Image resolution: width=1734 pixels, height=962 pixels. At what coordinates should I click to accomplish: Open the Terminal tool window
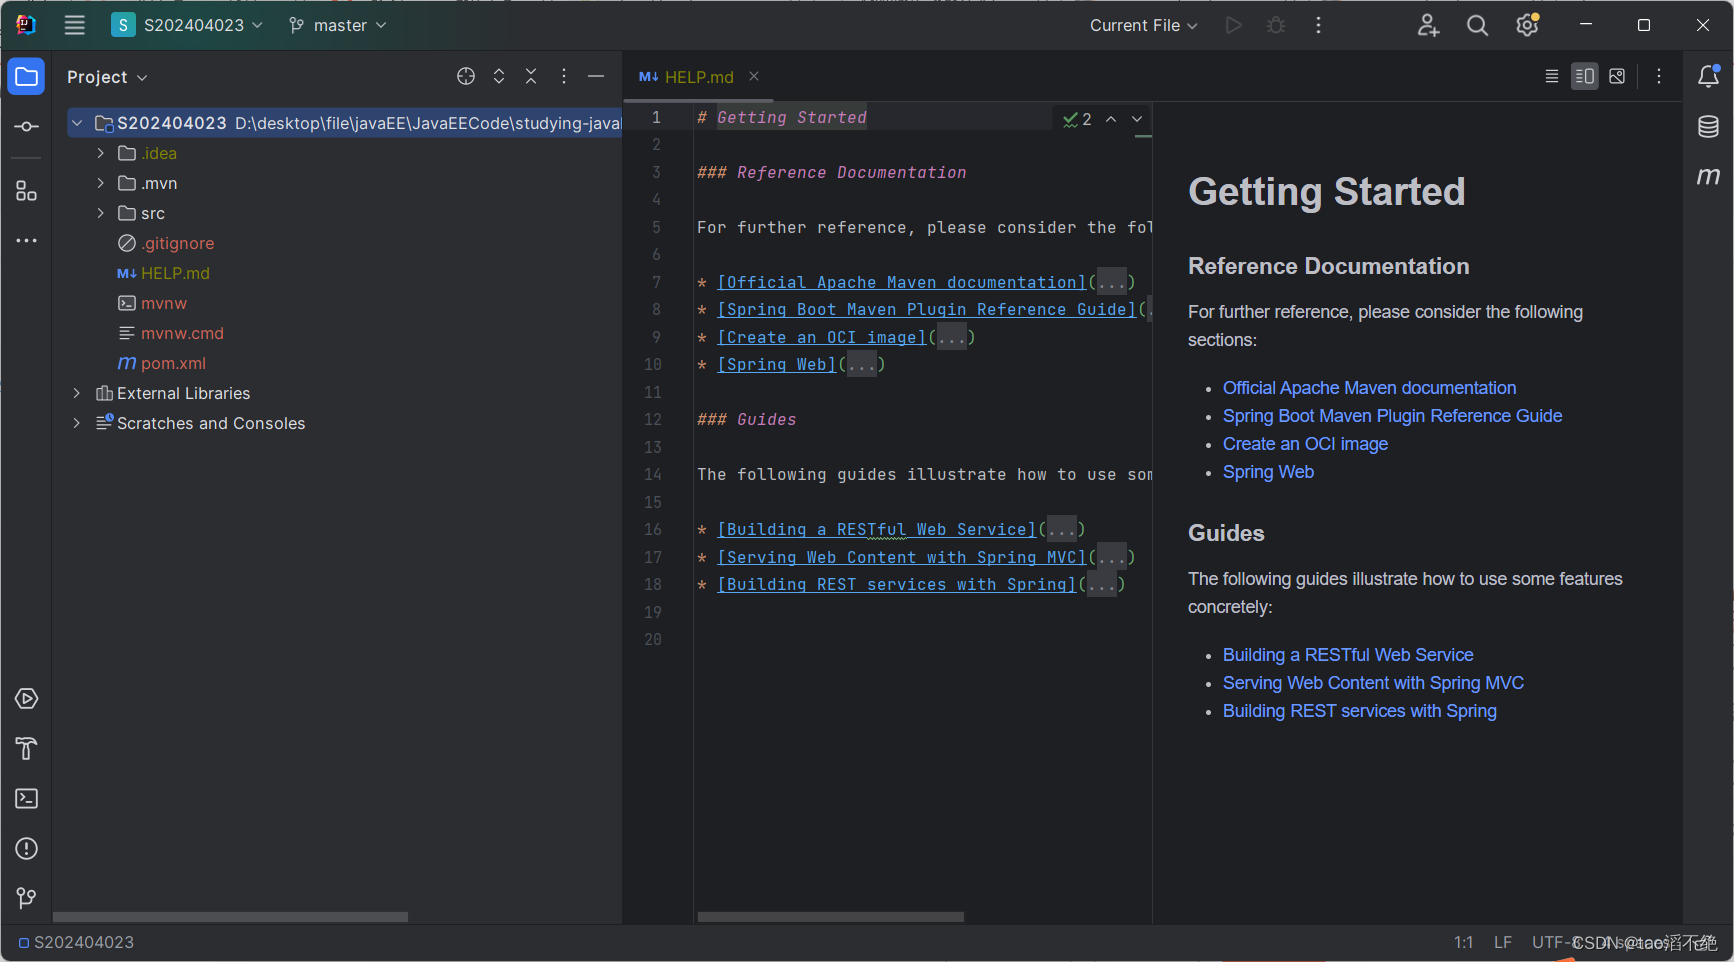pos(27,799)
